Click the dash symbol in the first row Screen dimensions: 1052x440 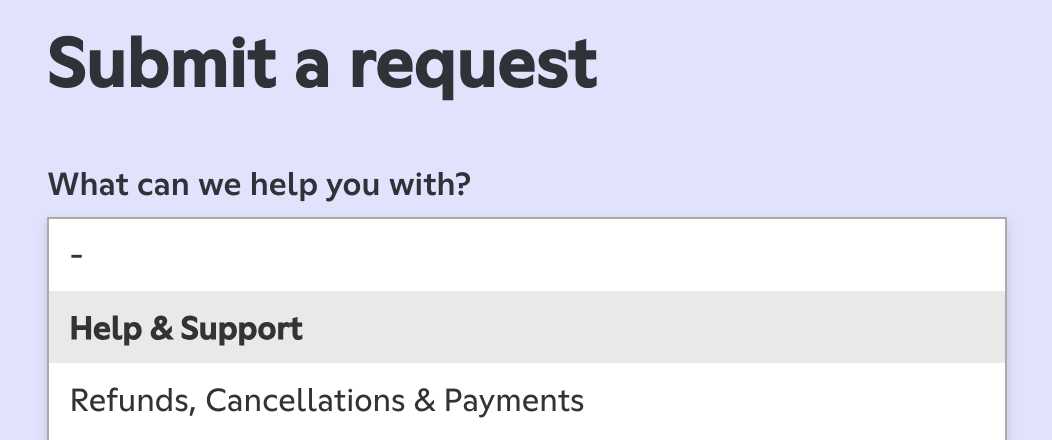click(x=77, y=256)
